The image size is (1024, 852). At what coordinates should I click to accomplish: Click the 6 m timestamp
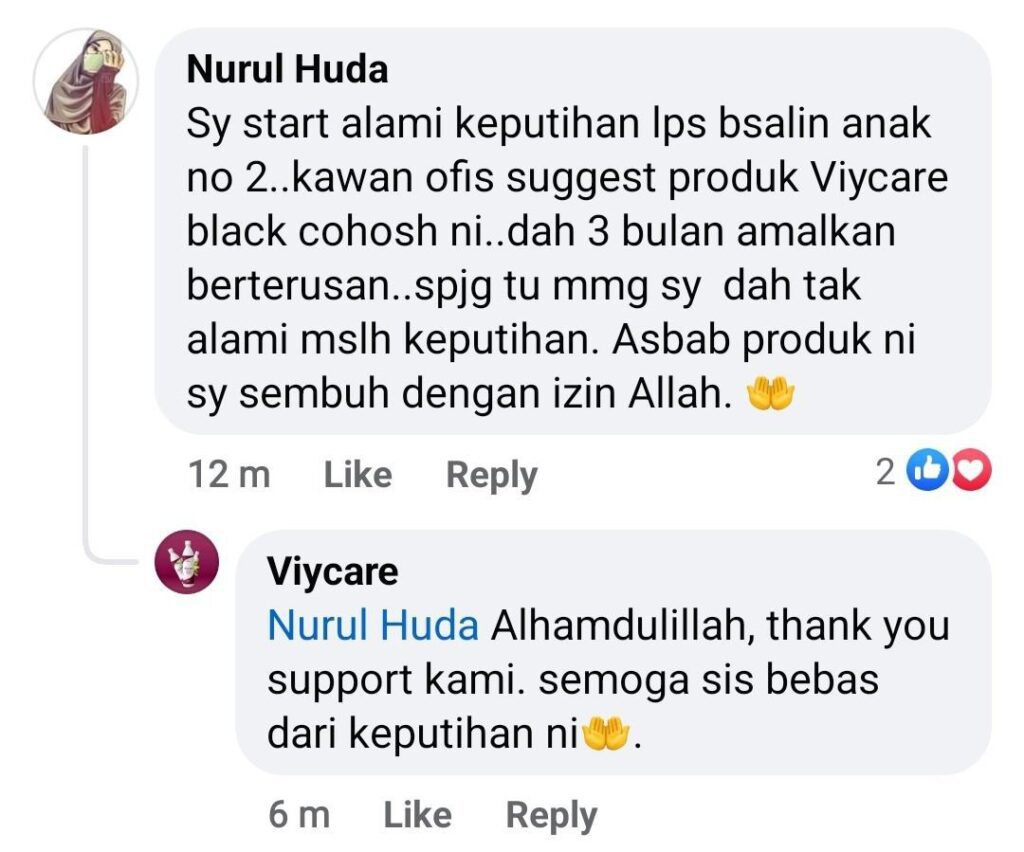pos(299,815)
